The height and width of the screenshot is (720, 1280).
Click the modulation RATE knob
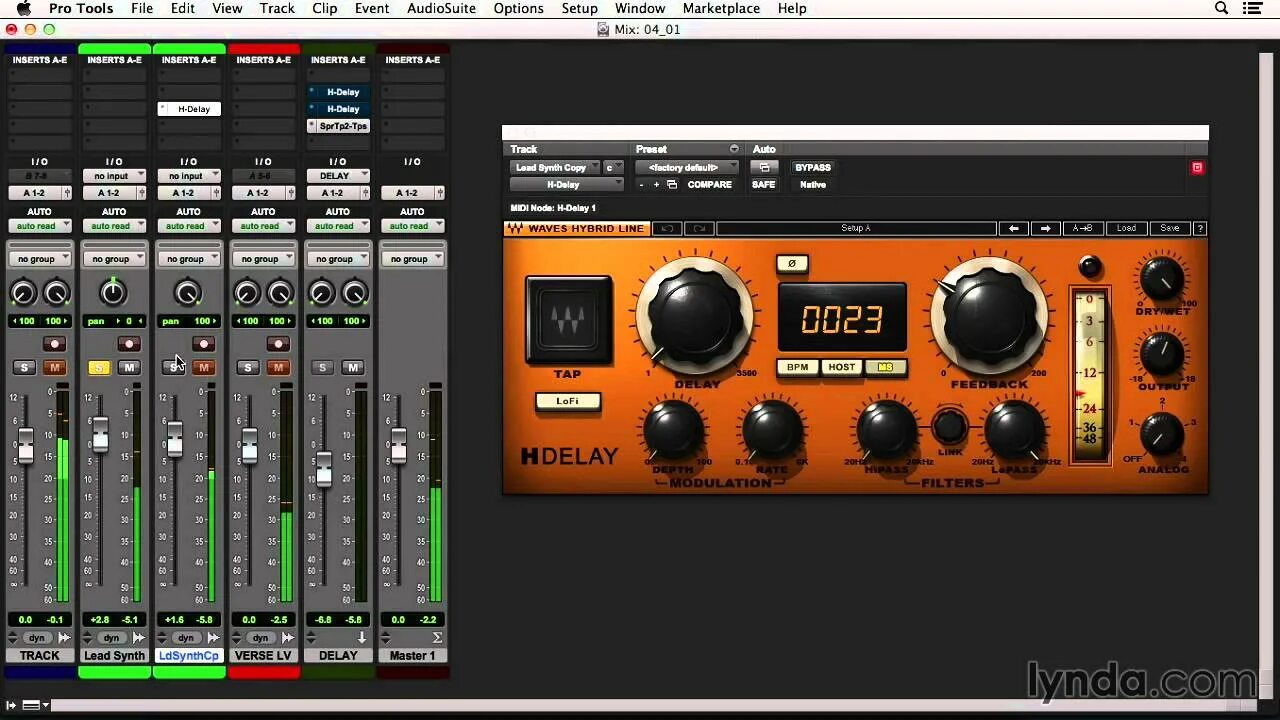(771, 431)
